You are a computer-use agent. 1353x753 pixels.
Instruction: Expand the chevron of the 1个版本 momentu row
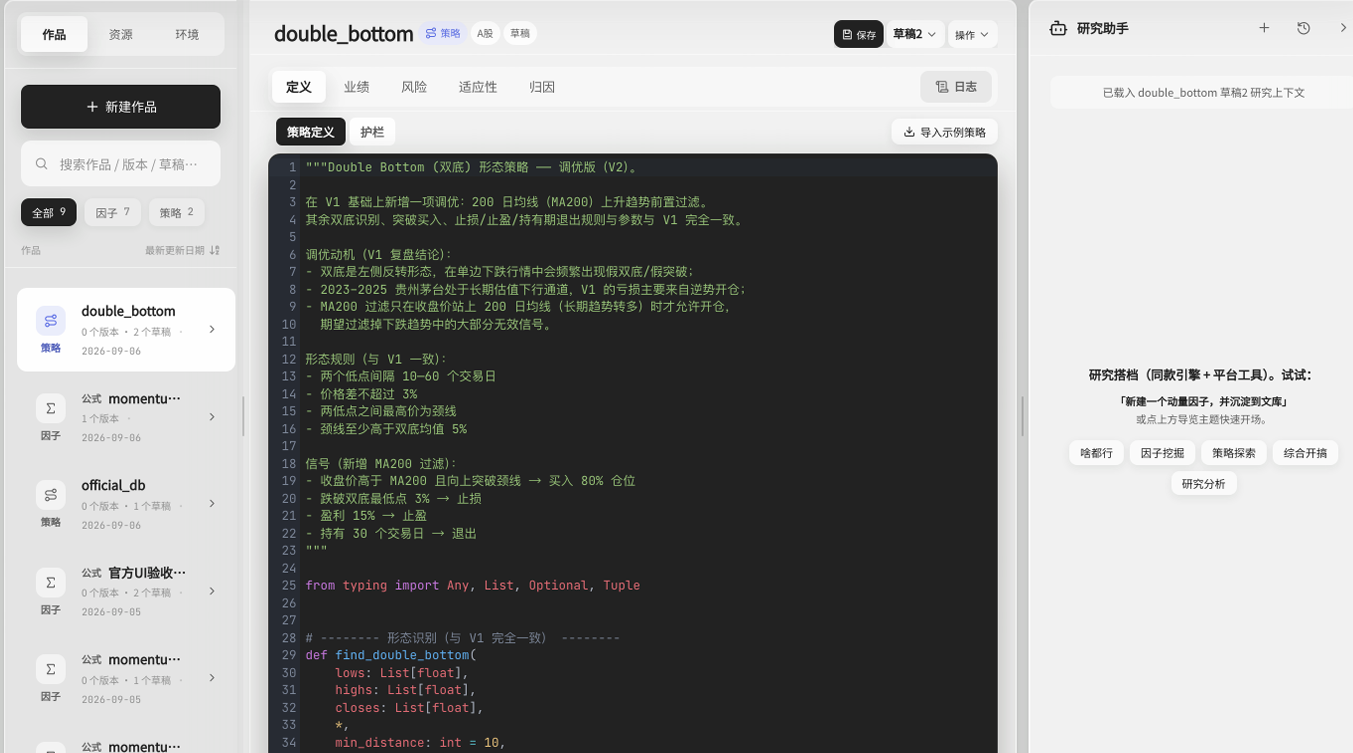click(211, 416)
